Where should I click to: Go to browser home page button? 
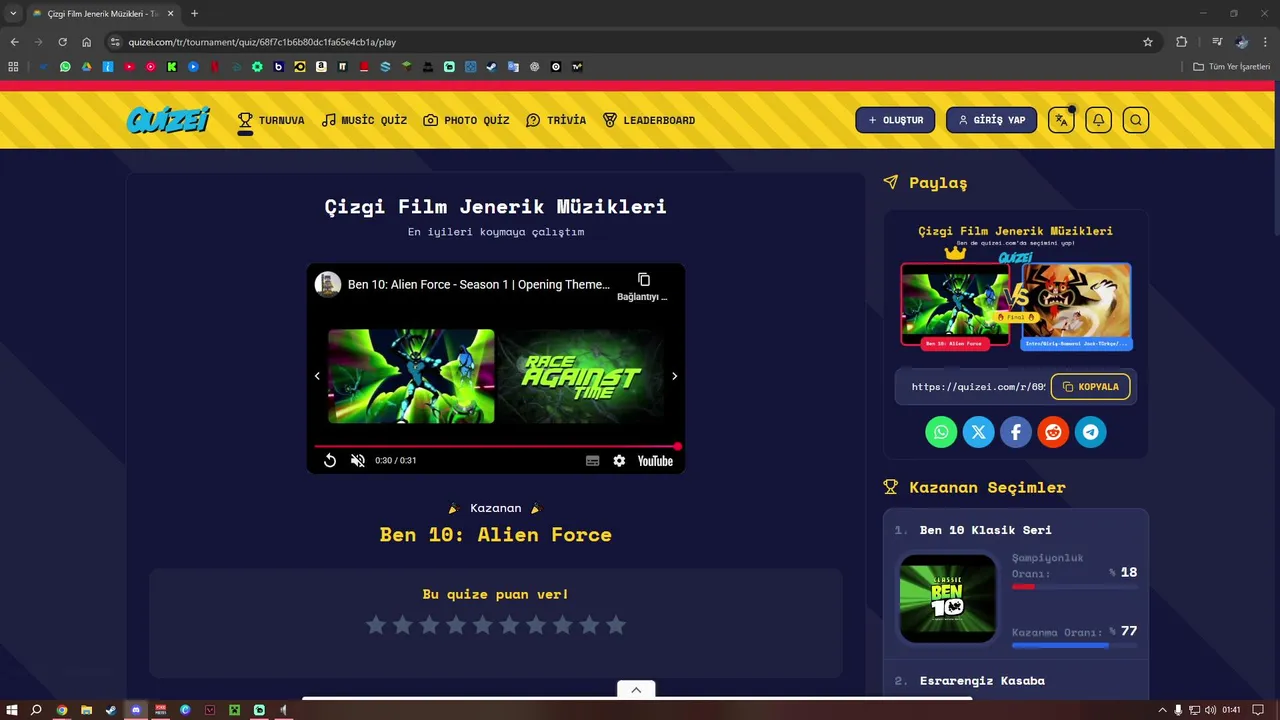click(x=86, y=42)
